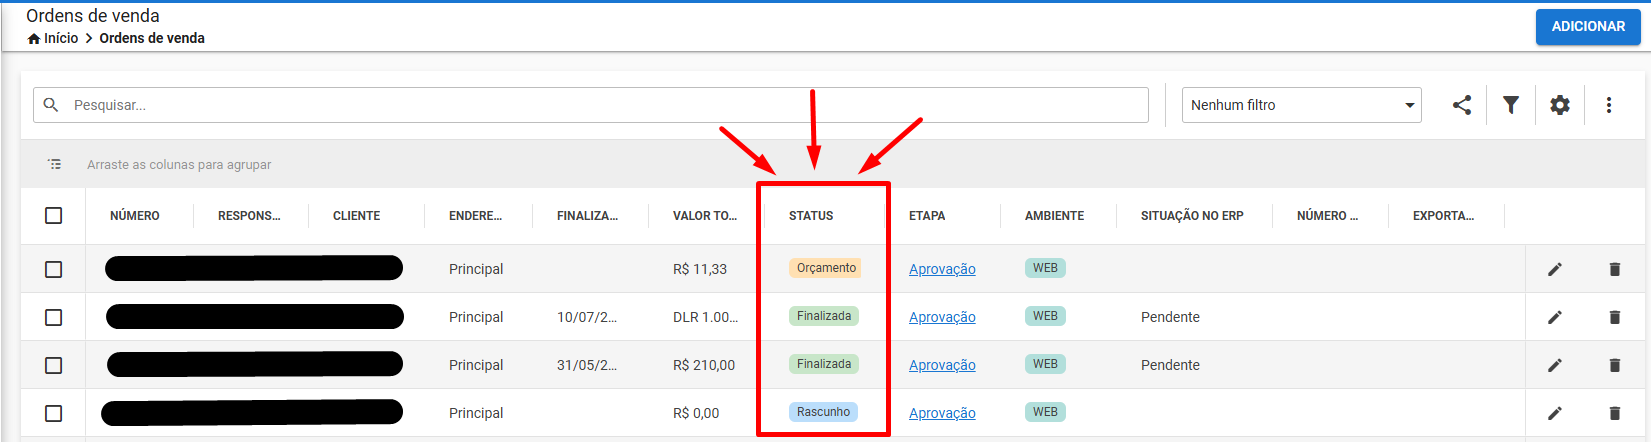Check the DLR 1.00 row checkbox
1651x442 pixels.
[54, 317]
